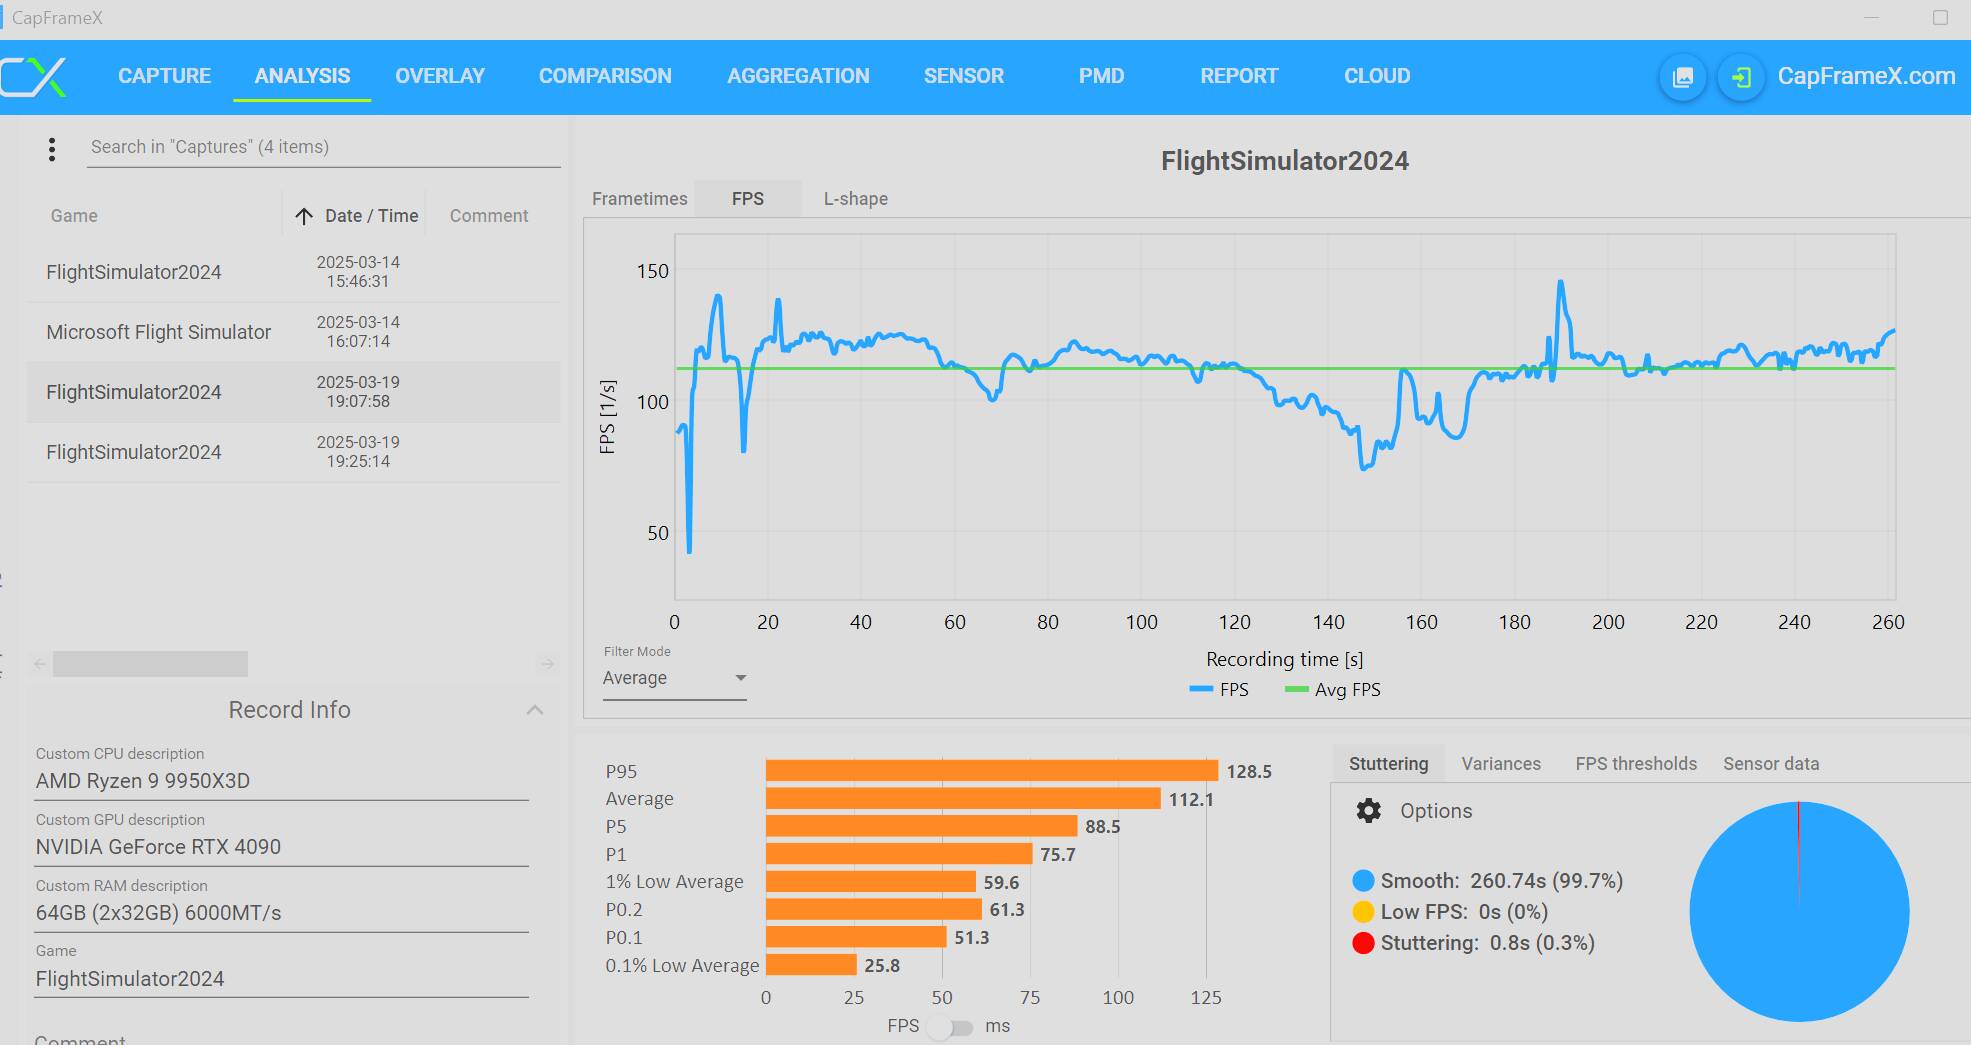The width and height of the screenshot is (1971, 1045).
Task: Open the Variances tab
Action: pyautogui.click(x=1501, y=764)
